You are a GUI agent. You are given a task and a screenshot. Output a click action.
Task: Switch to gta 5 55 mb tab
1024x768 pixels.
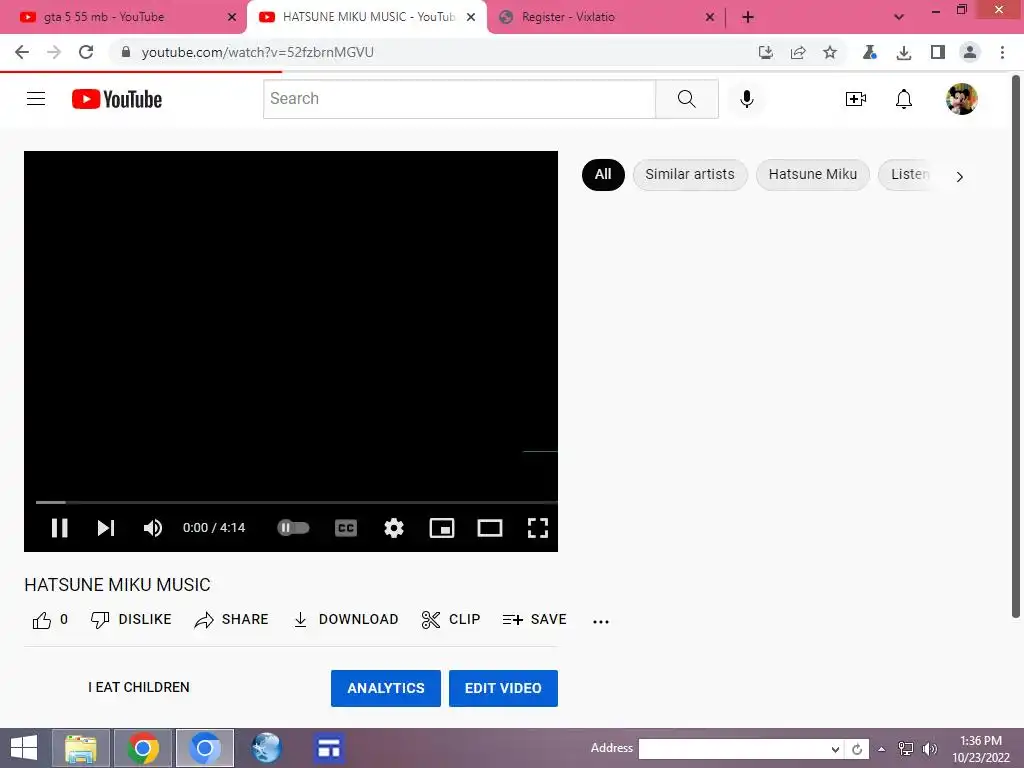pyautogui.click(x=123, y=17)
